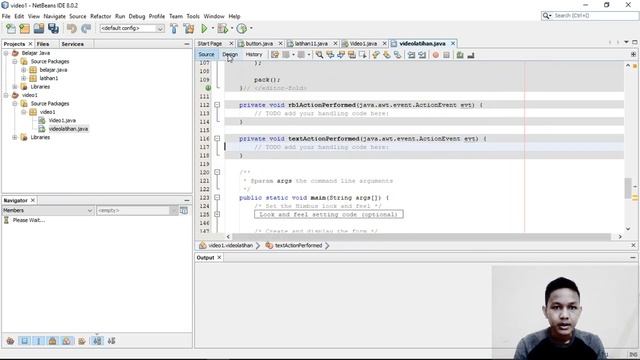
Task: Toggle Show Fields filter in Navigator
Action: [24, 341]
